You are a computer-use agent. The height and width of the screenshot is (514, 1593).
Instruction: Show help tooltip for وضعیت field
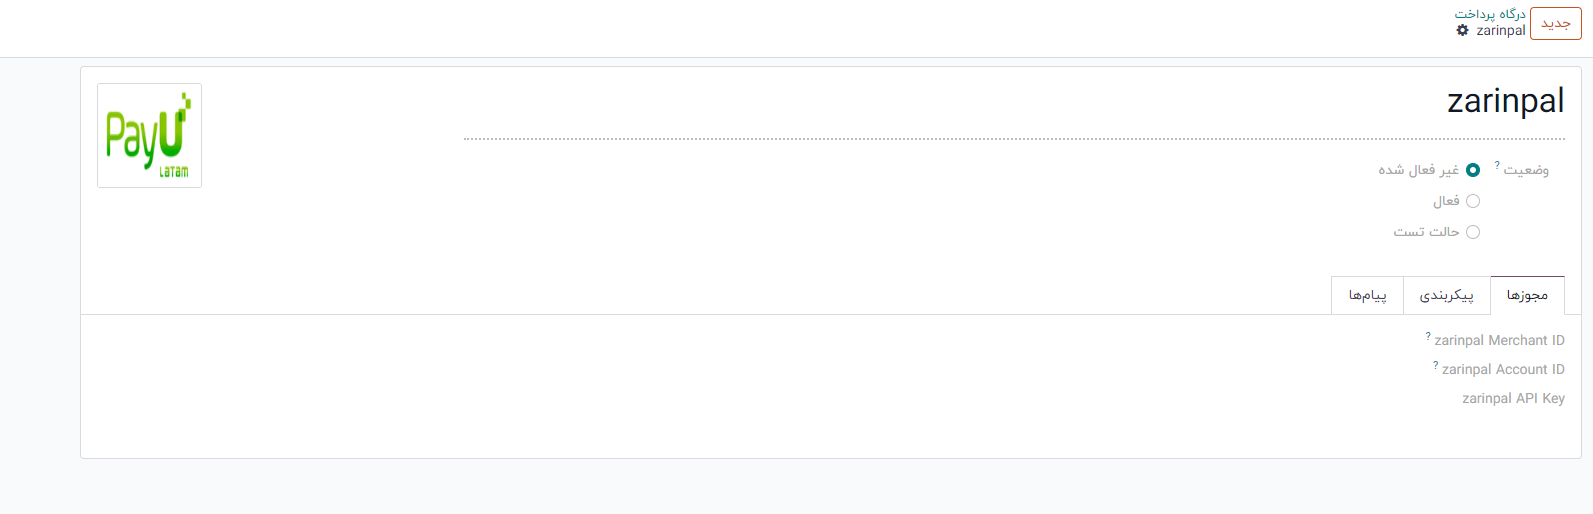pos(1497,165)
